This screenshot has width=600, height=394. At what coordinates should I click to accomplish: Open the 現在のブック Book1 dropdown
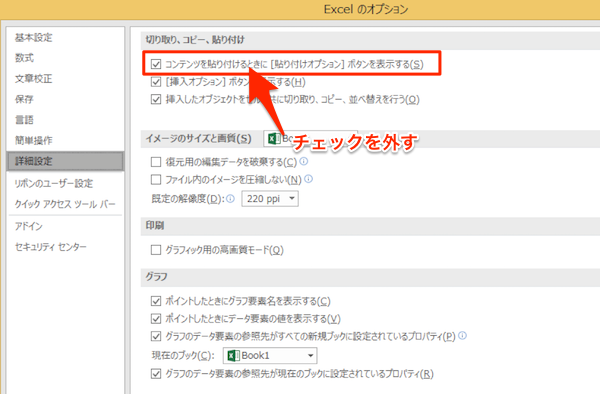[270, 356]
